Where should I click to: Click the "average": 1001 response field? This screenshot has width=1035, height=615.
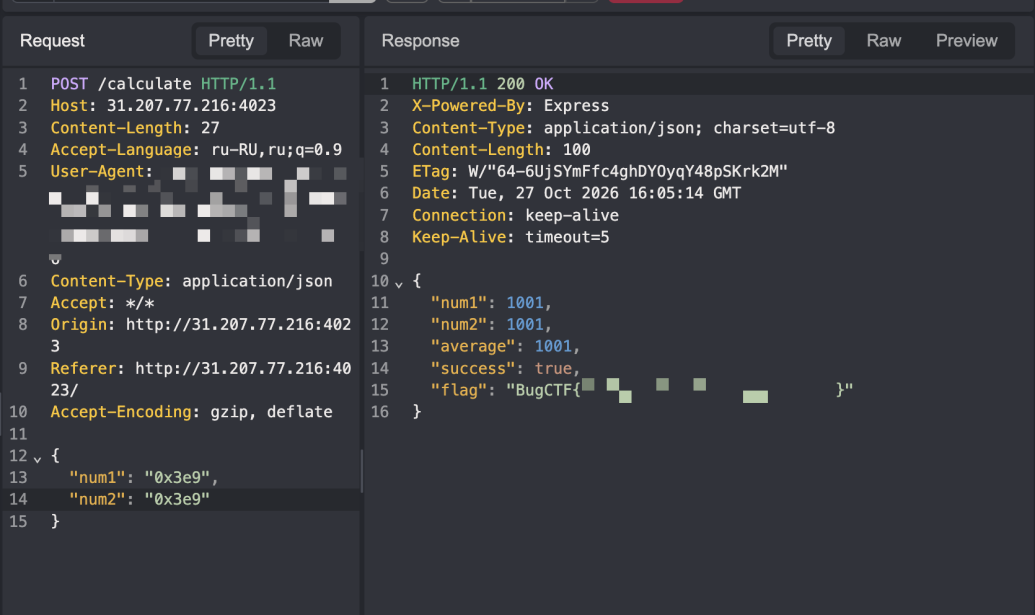tap(505, 346)
